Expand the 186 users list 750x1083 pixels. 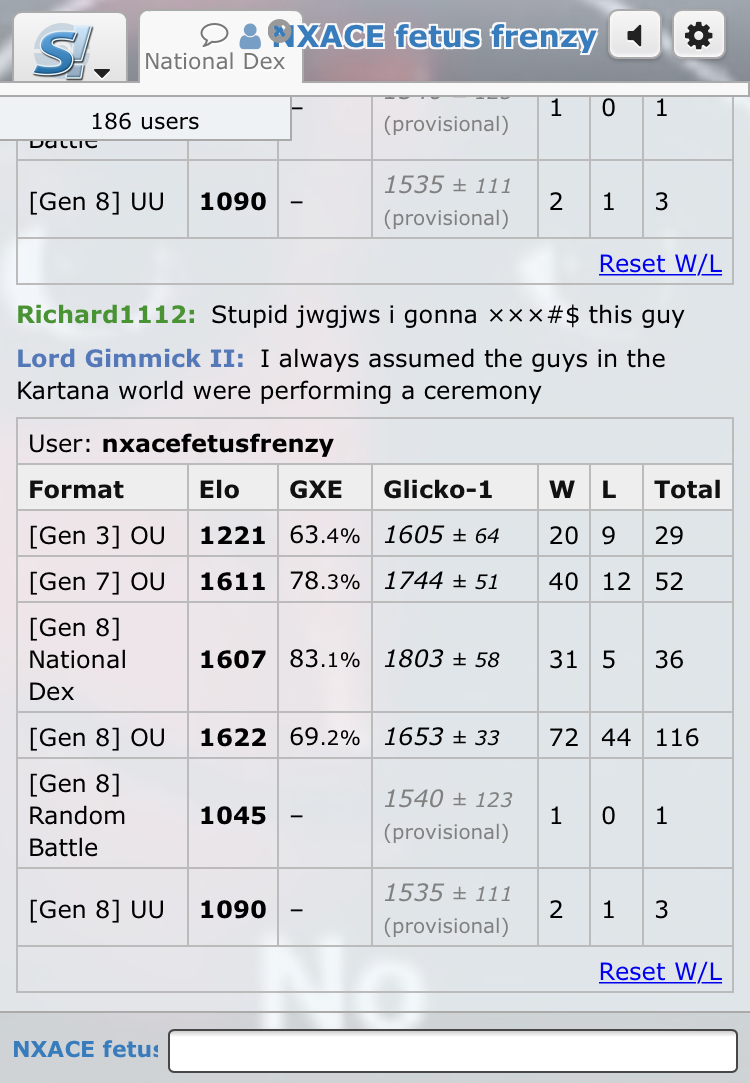[x=145, y=122]
